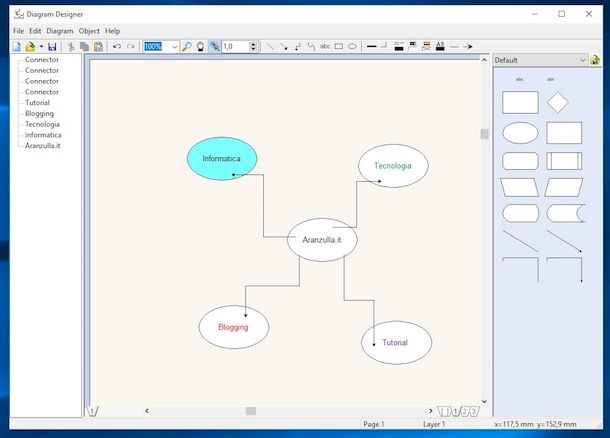Click the canvas scroll-down arrow
Viewport: 610px width, 438px height.
(x=484, y=401)
